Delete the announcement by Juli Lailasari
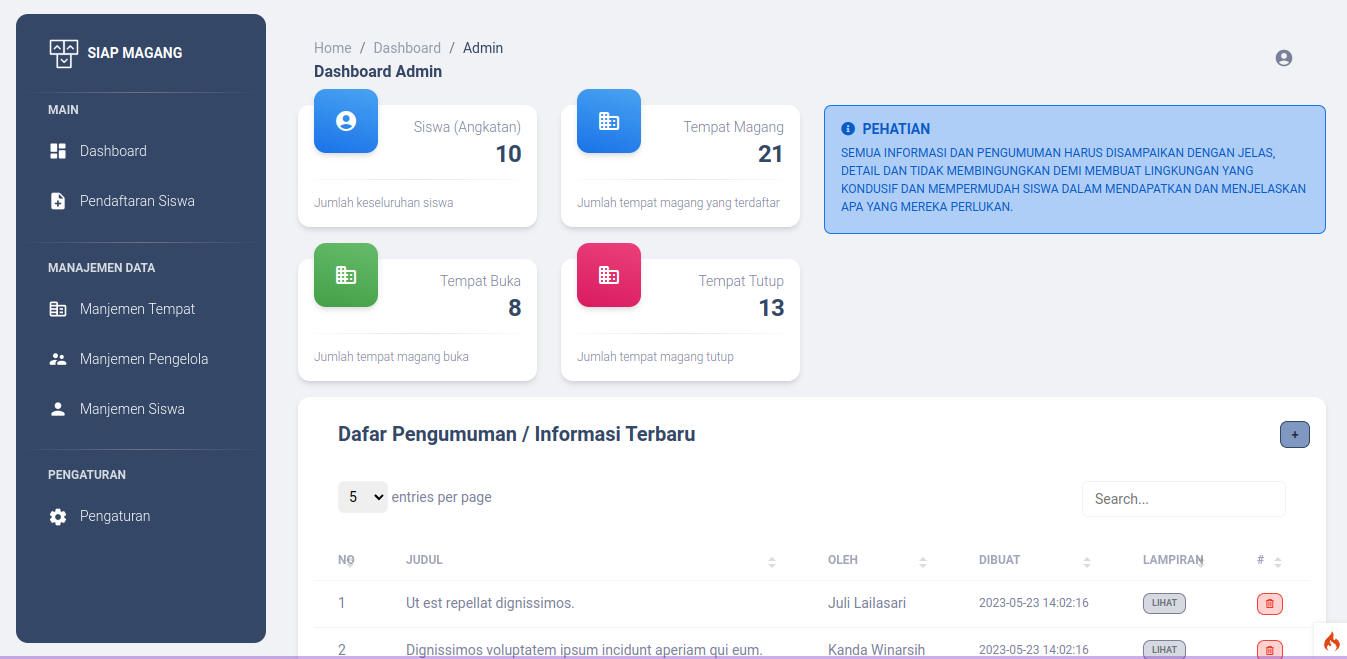Image resolution: width=1347 pixels, height=659 pixels. click(x=1269, y=604)
